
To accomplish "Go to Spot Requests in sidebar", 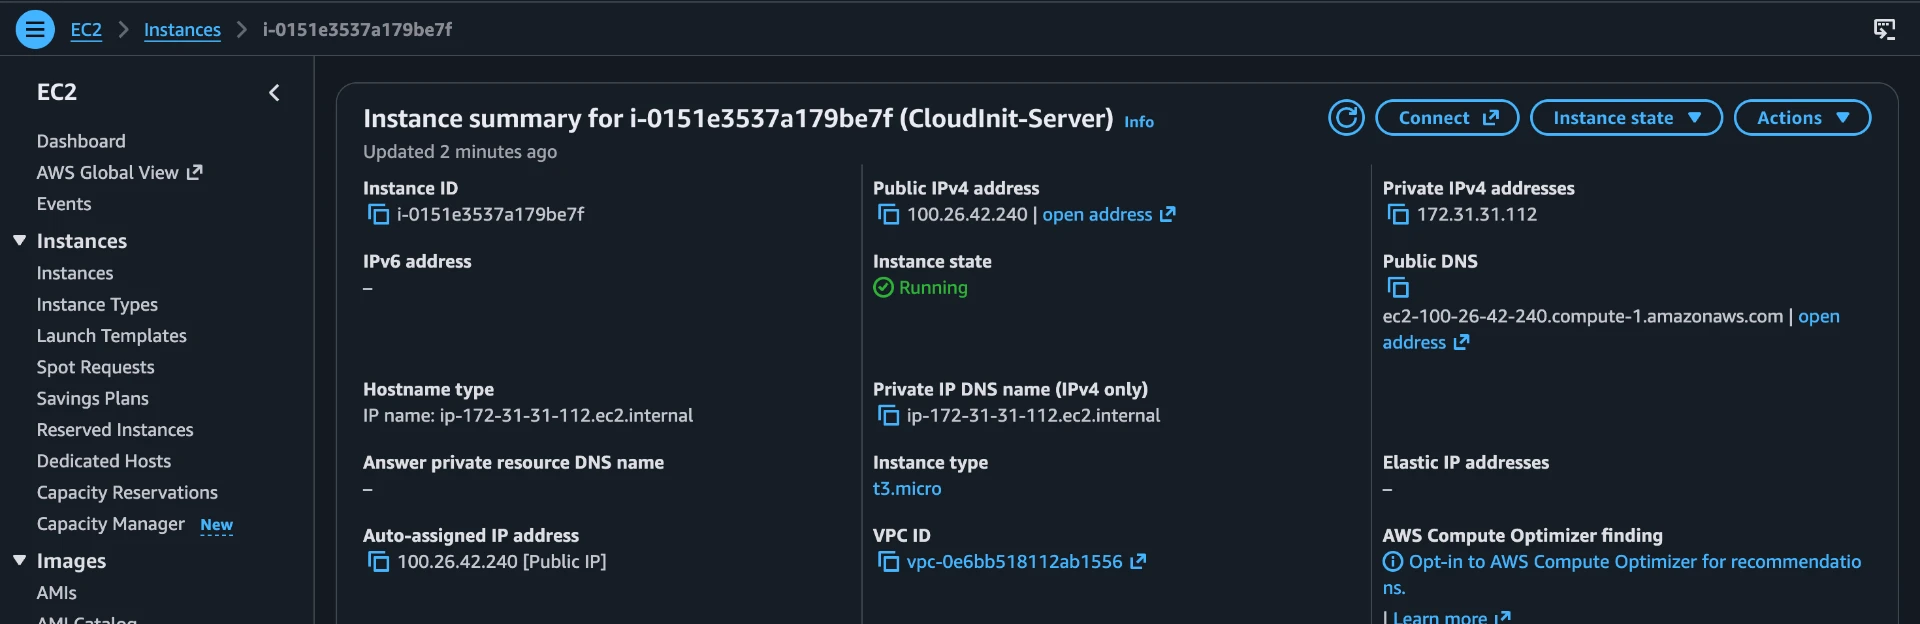I will pyautogui.click(x=96, y=367).
